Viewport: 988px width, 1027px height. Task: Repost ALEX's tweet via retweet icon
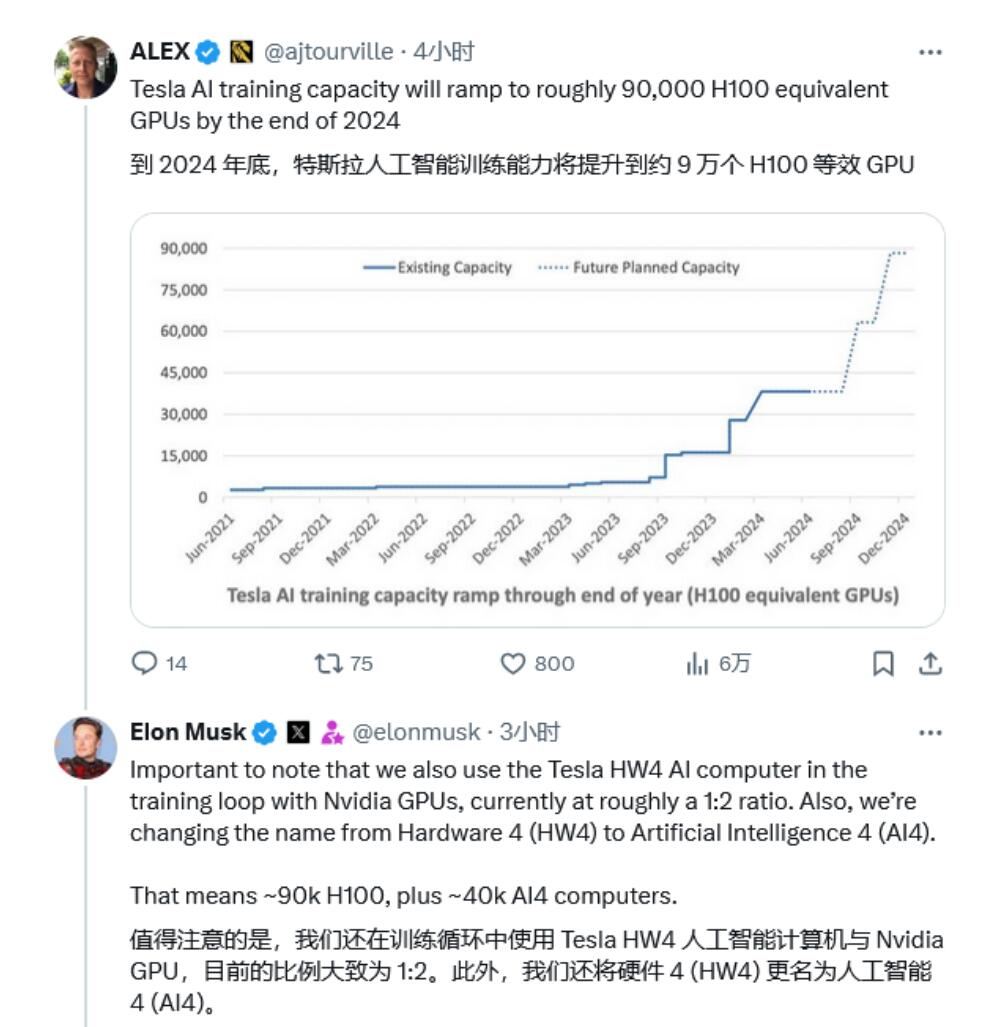pos(328,663)
